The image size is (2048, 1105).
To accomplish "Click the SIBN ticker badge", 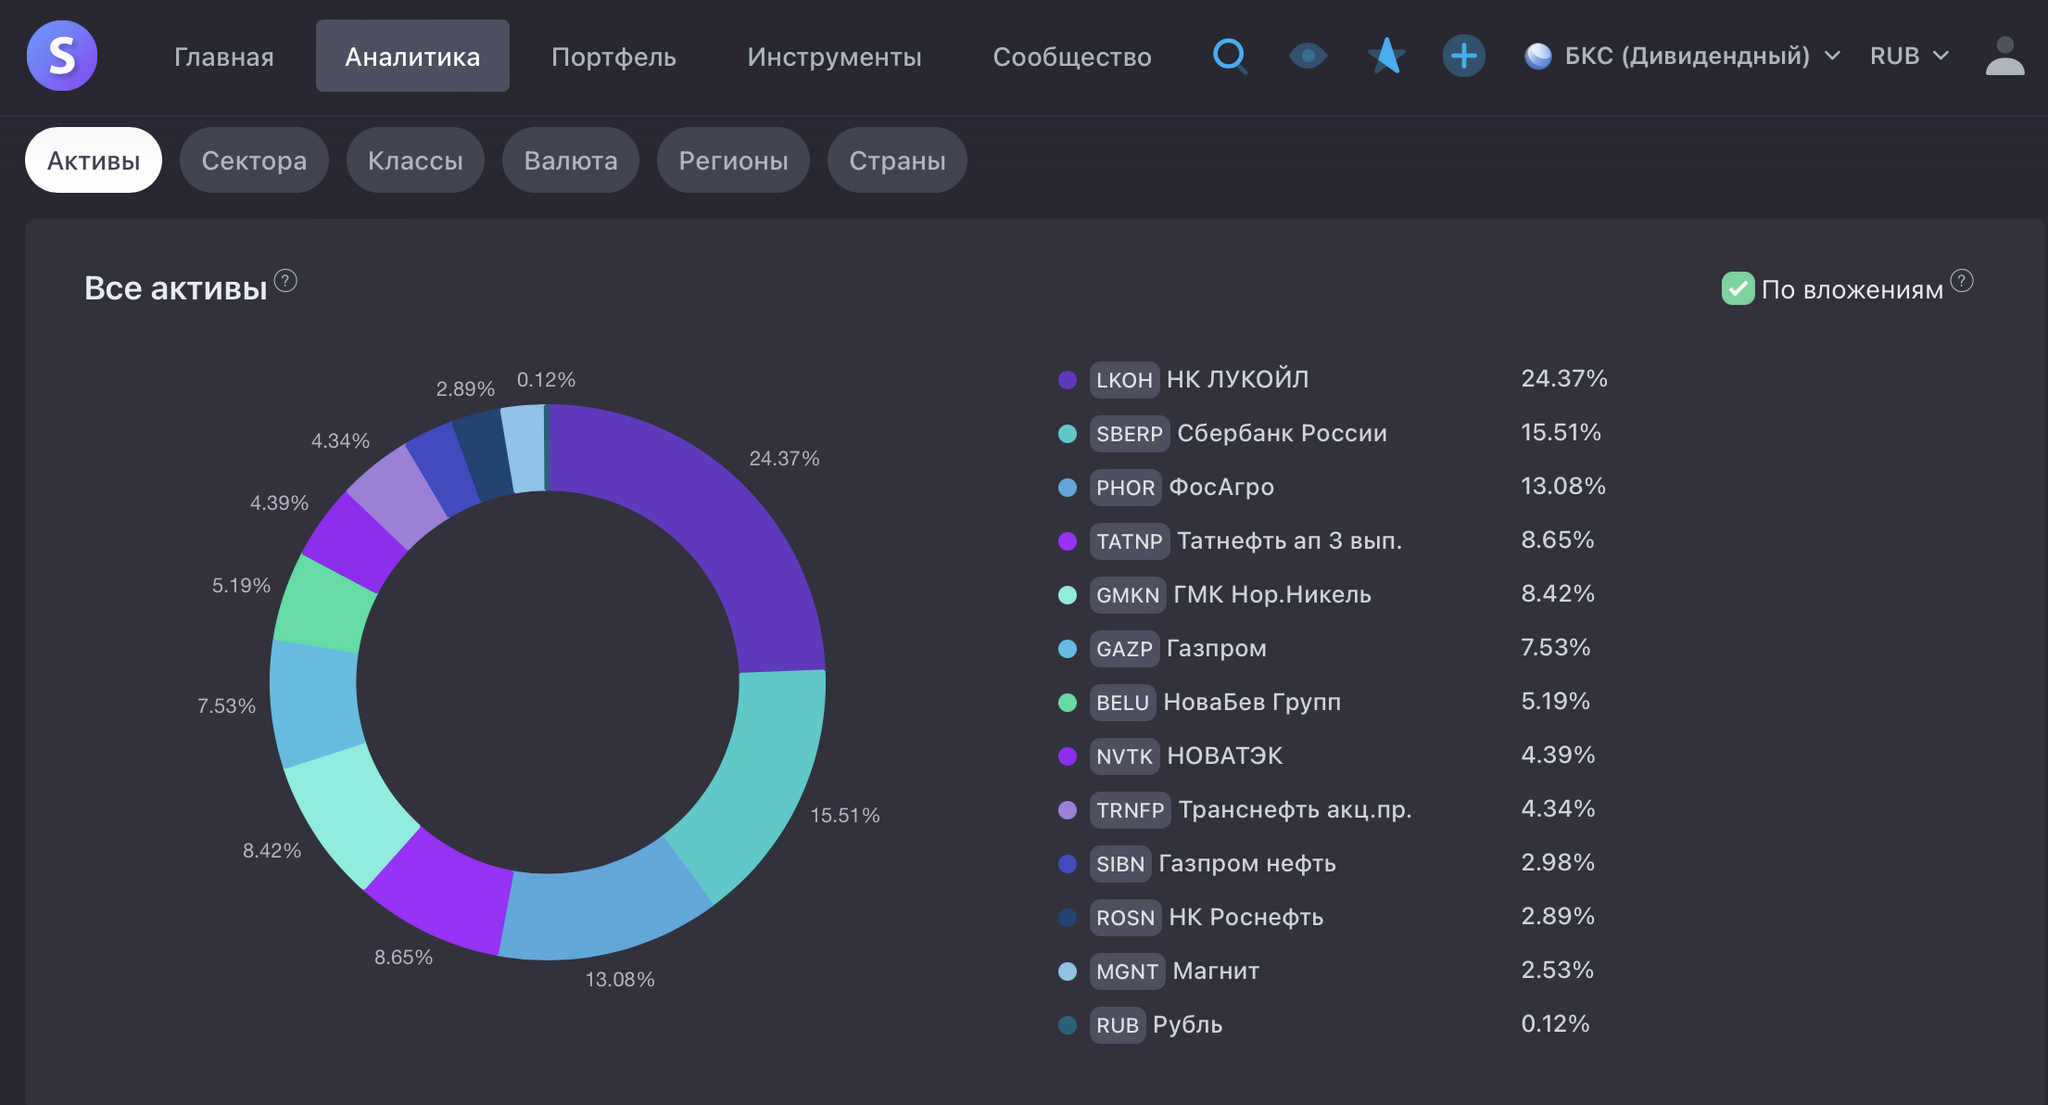I will [x=1120, y=865].
